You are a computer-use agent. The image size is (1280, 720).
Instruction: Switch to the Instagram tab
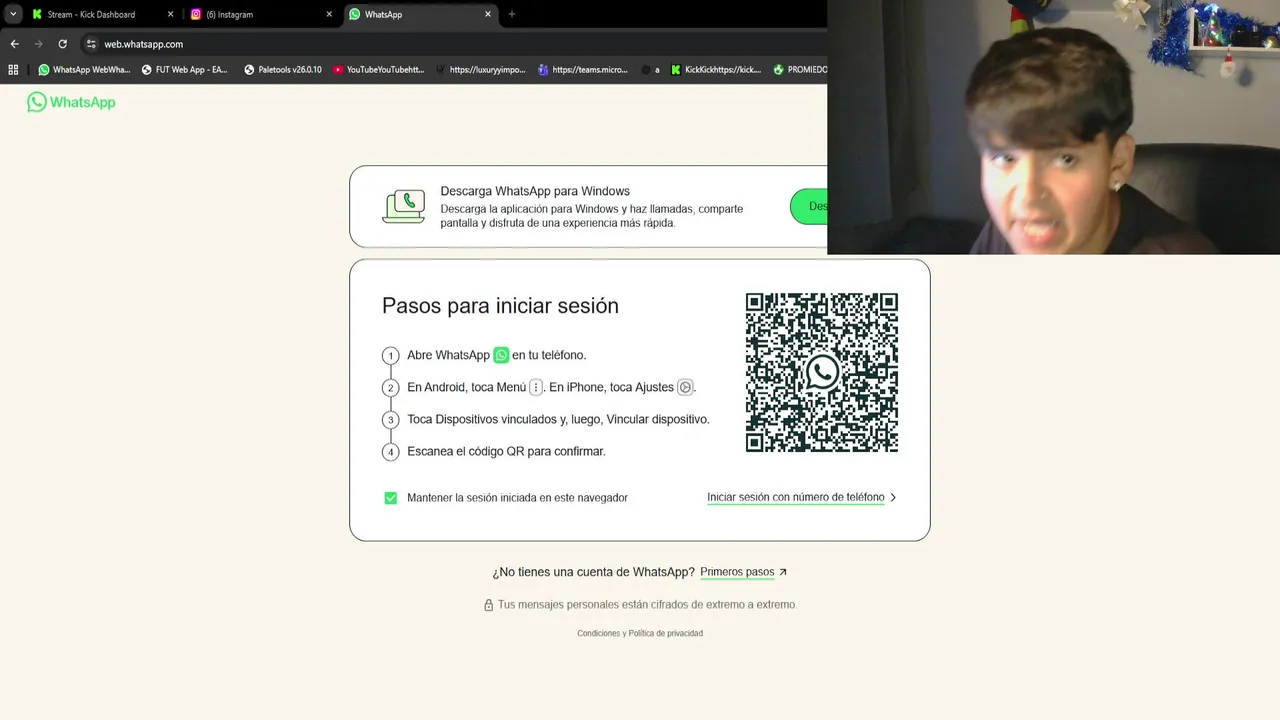(x=230, y=14)
